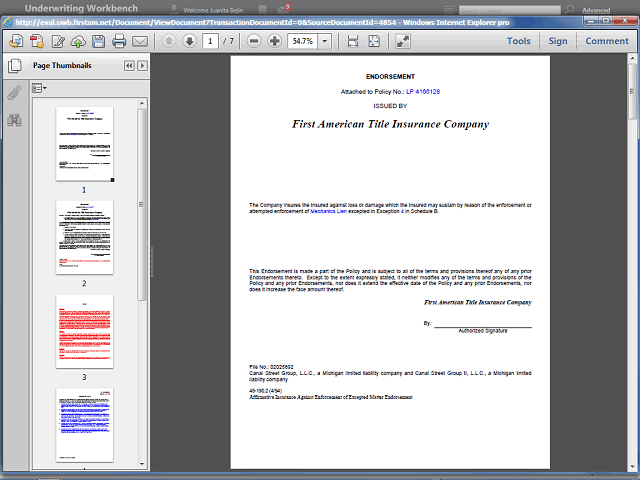Click Advanced search link in Workbench
The image size is (640, 480).
(x=596, y=10)
